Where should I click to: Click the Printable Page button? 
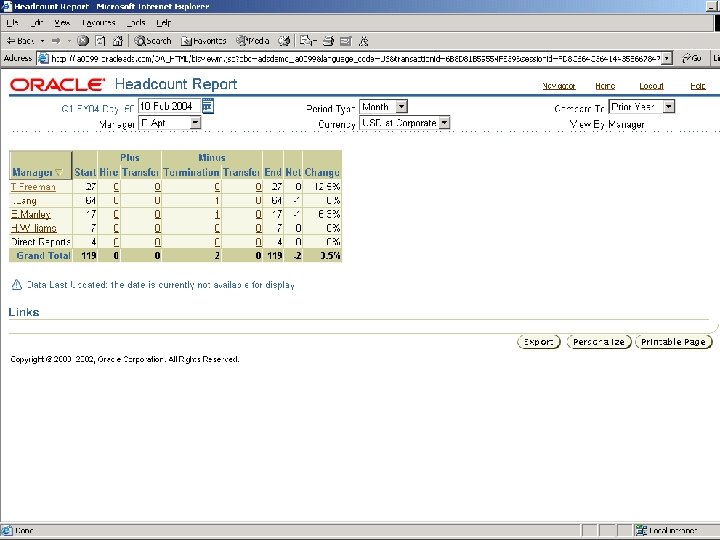point(673,342)
